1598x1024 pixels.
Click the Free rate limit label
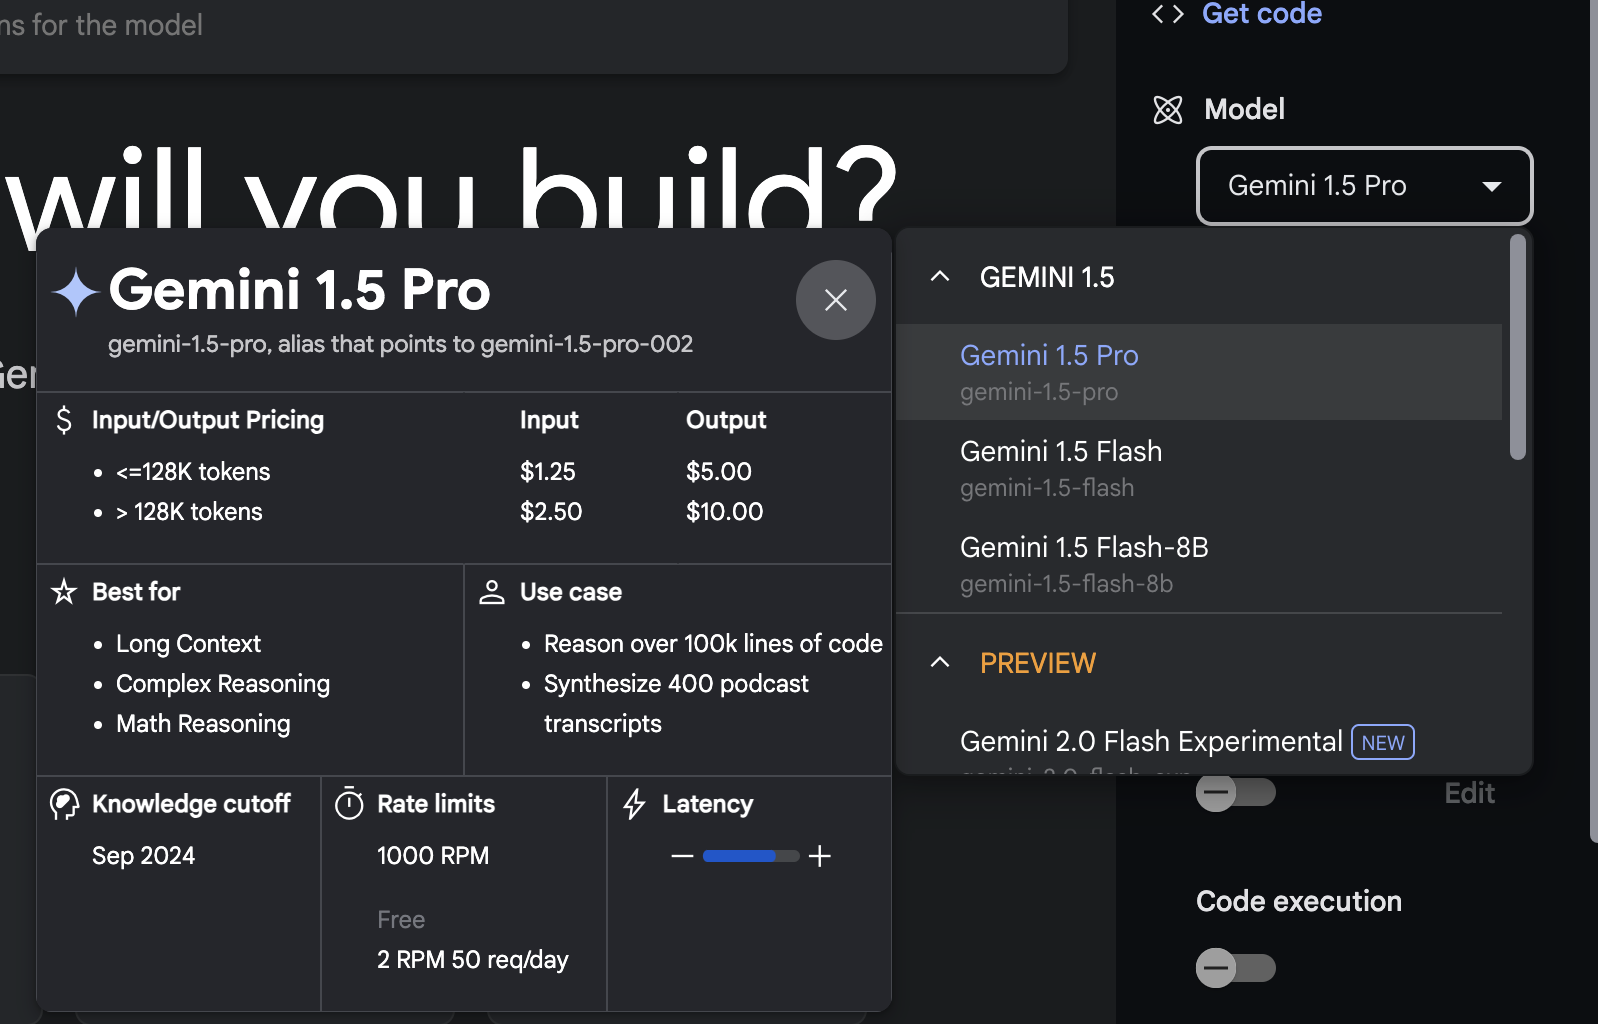pos(401,920)
